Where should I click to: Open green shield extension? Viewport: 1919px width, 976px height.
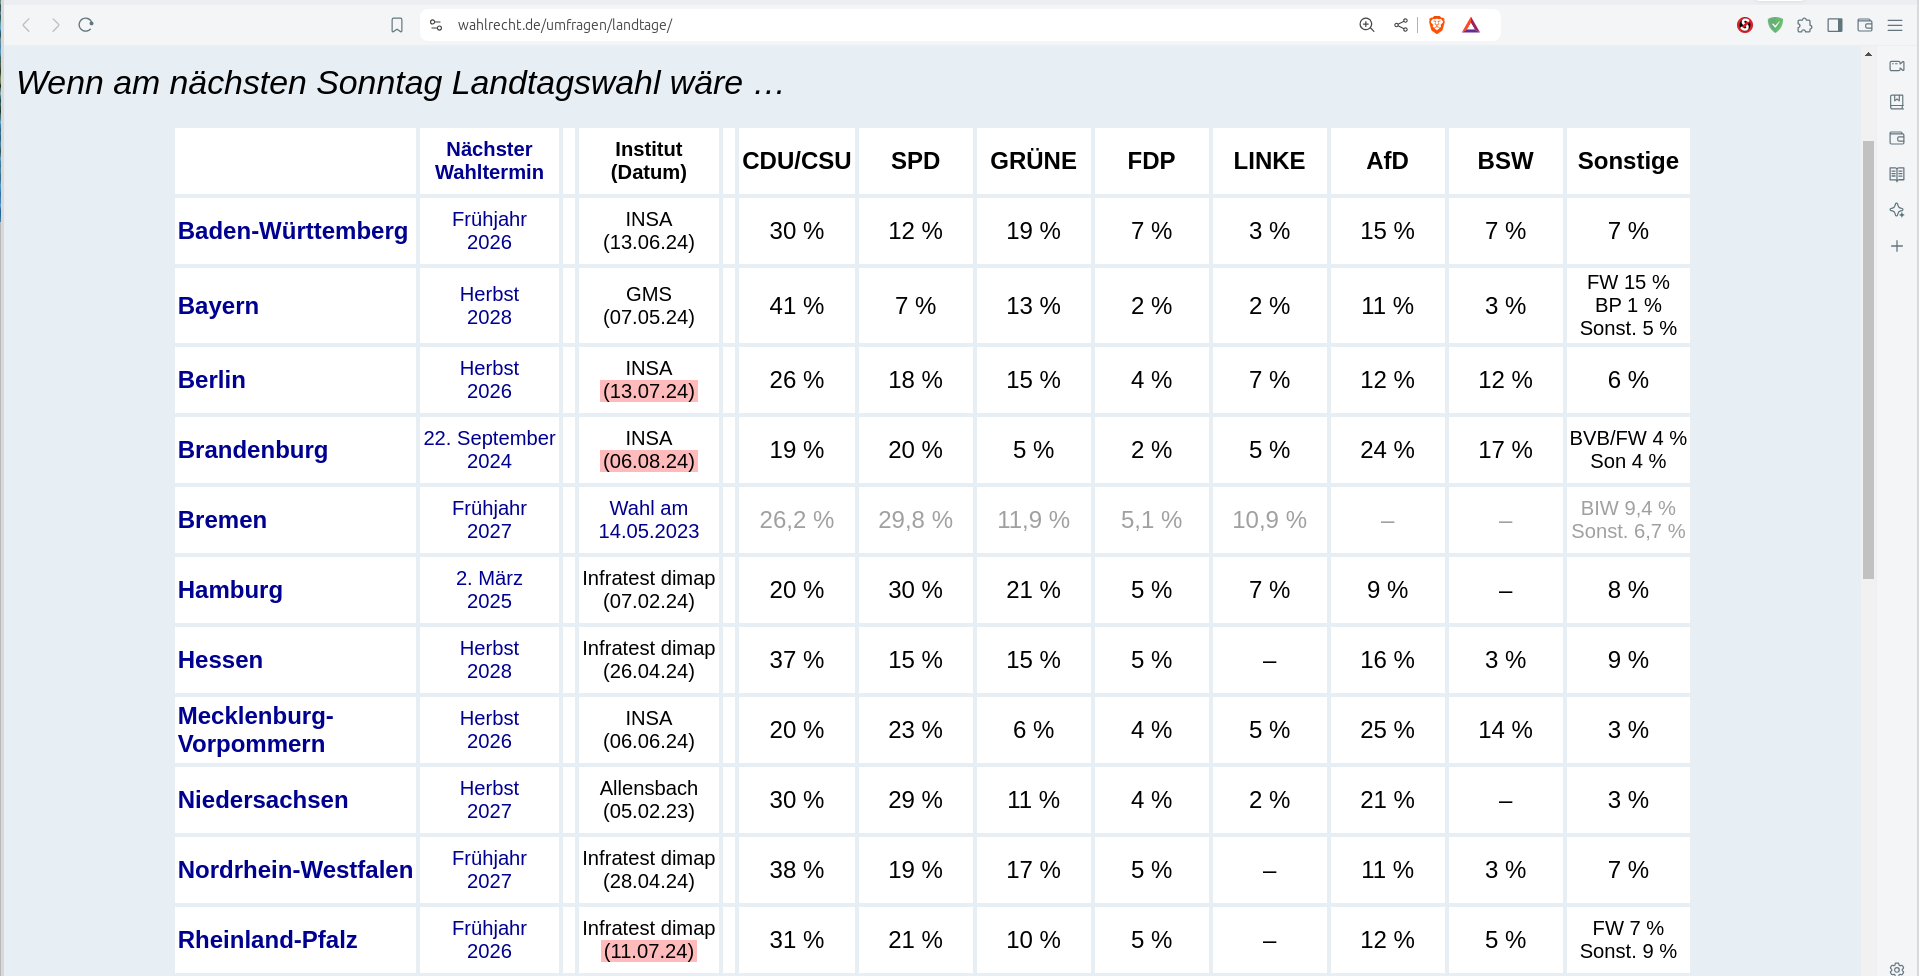(1775, 25)
